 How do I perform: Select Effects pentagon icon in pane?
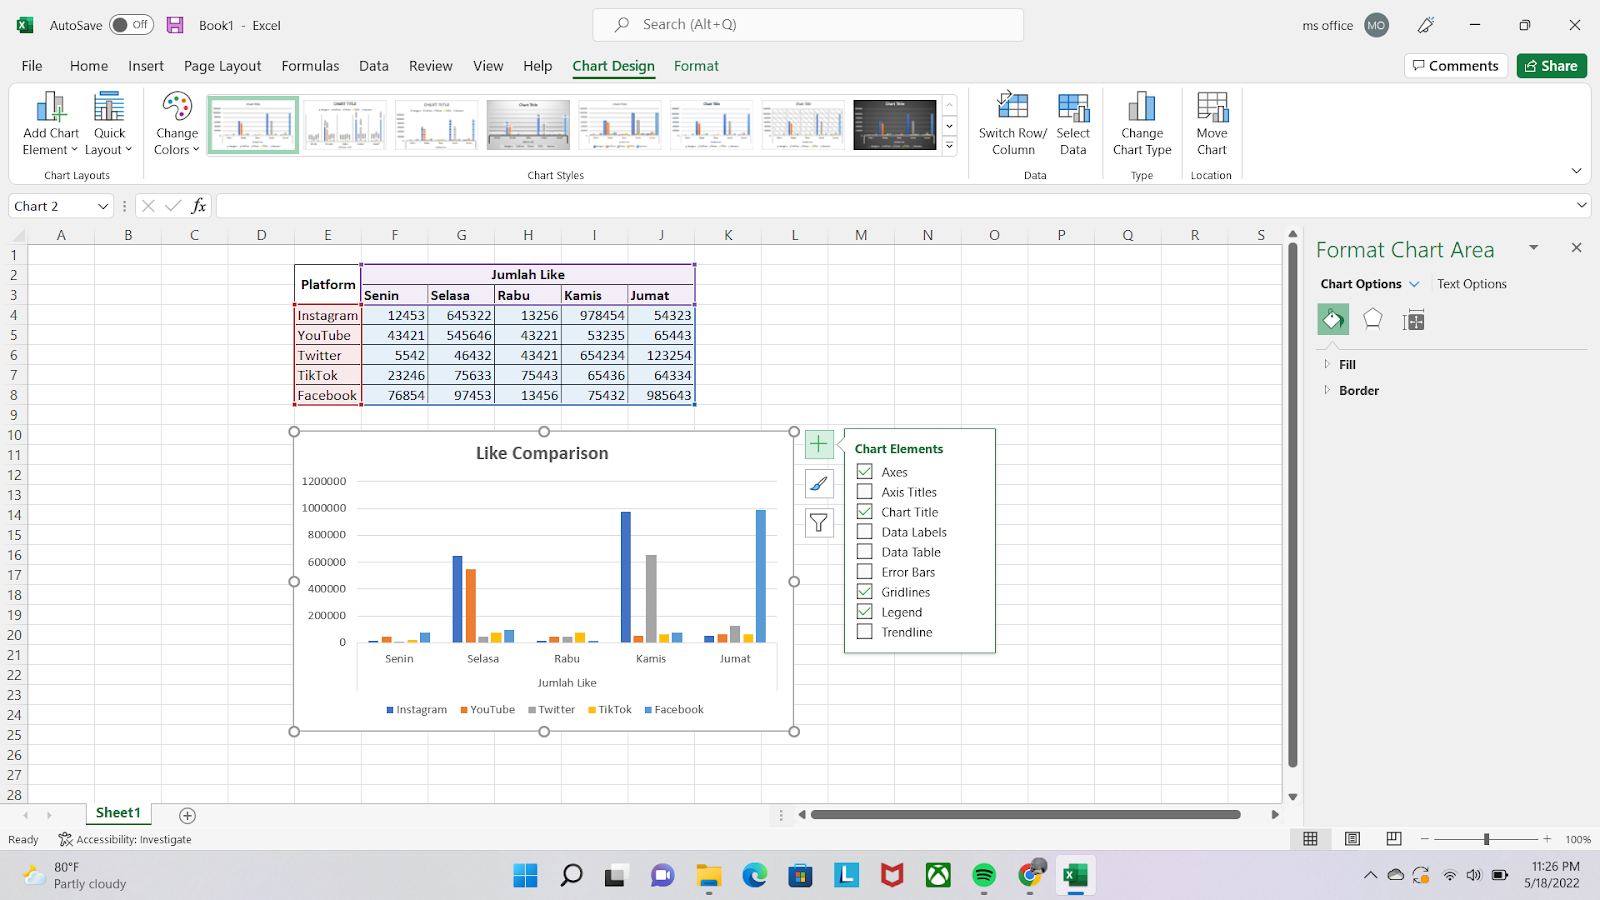[x=1373, y=320]
